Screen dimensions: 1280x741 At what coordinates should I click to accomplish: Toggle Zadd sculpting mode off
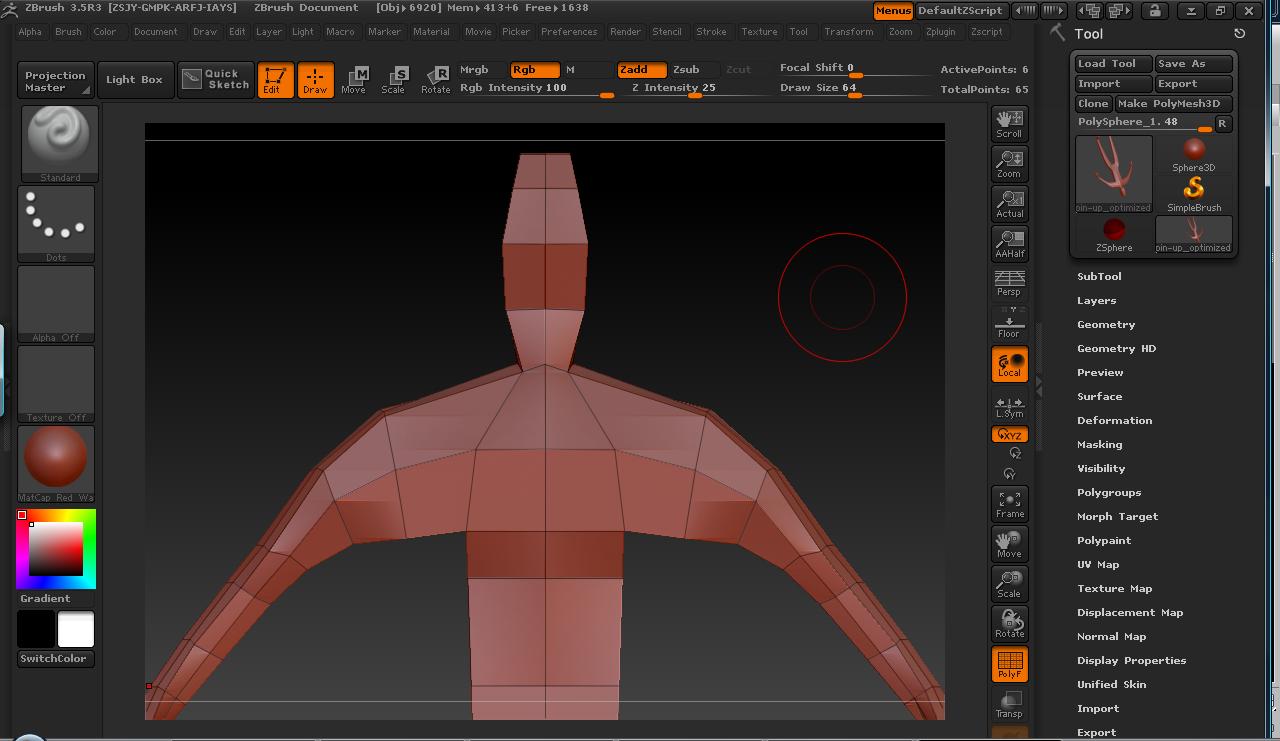pos(642,70)
